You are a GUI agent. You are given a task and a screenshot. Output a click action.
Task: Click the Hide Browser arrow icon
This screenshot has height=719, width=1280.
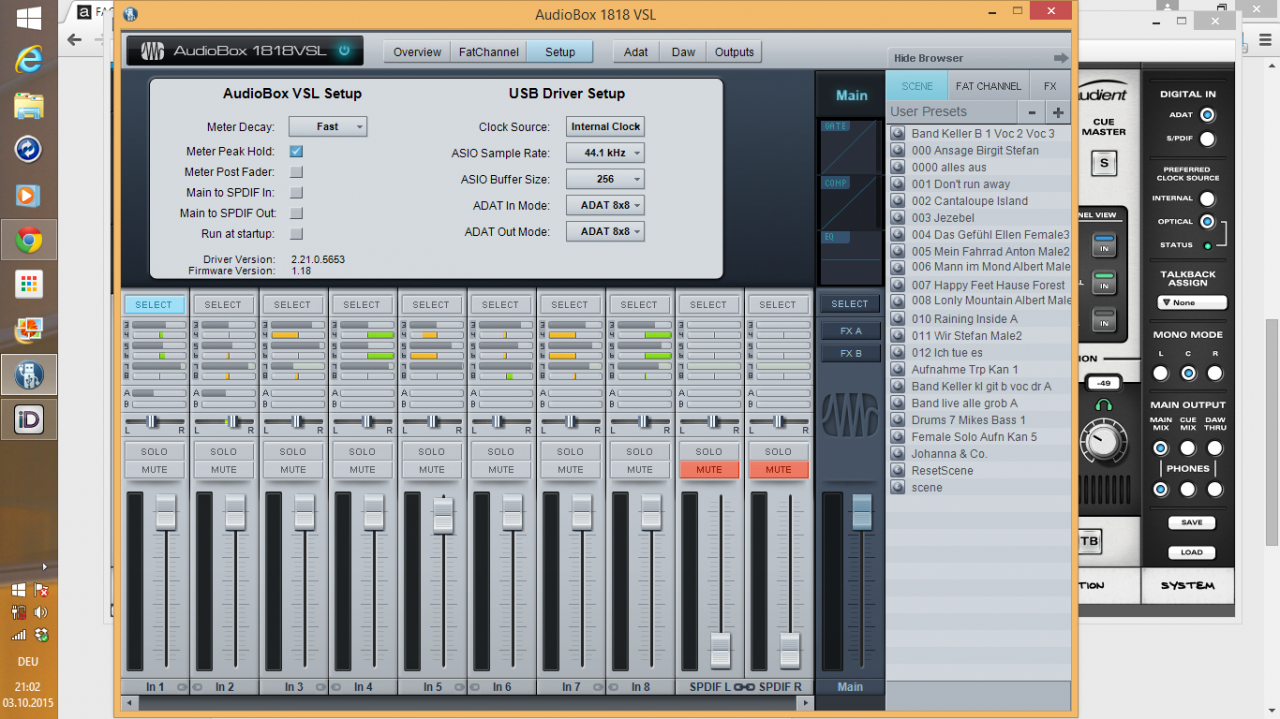pyautogui.click(x=1061, y=58)
